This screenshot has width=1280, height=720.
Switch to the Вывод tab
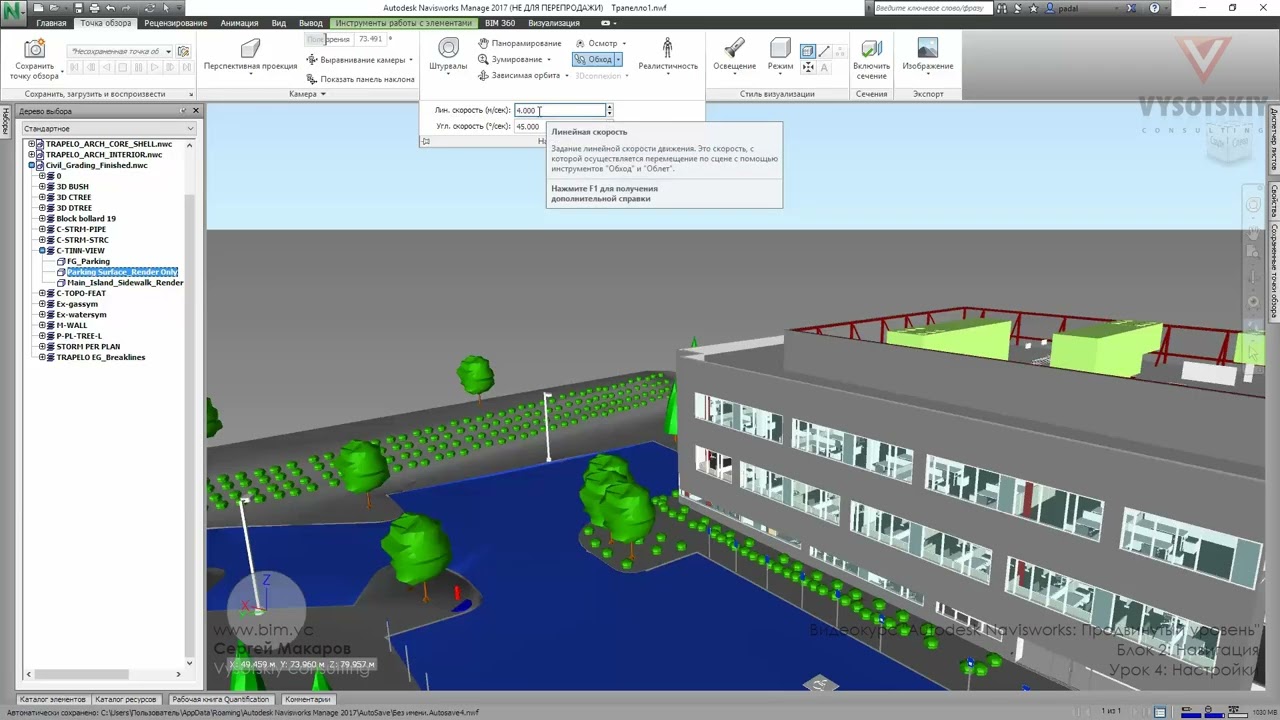311,23
